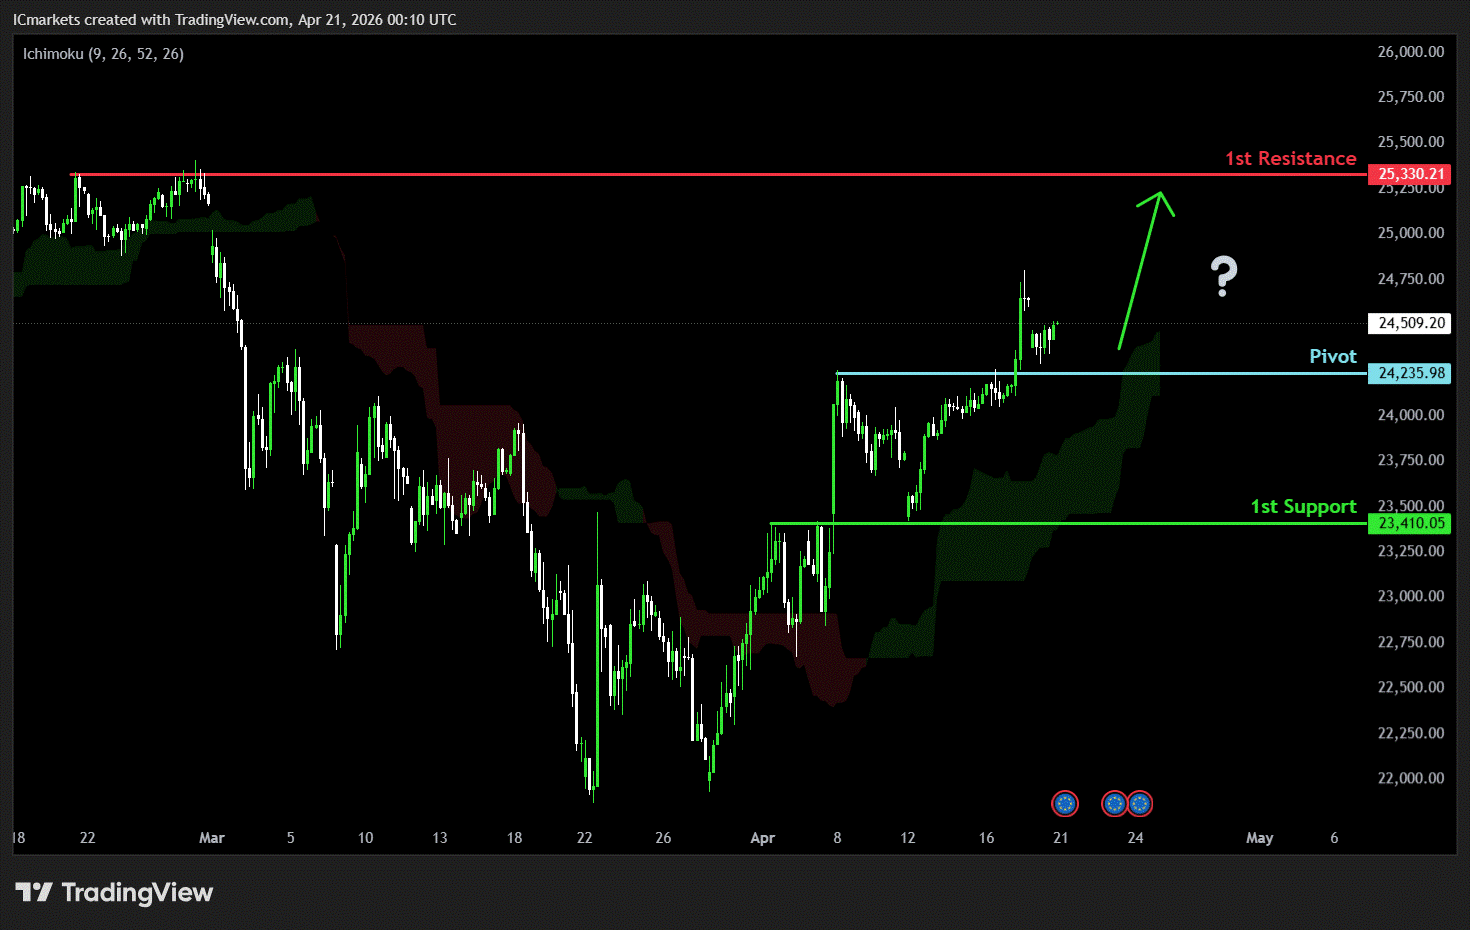Image resolution: width=1470 pixels, height=930 pixels.
Task: Click the blue 24,235.98 pivot price tag
Action: coord(1410,373)
